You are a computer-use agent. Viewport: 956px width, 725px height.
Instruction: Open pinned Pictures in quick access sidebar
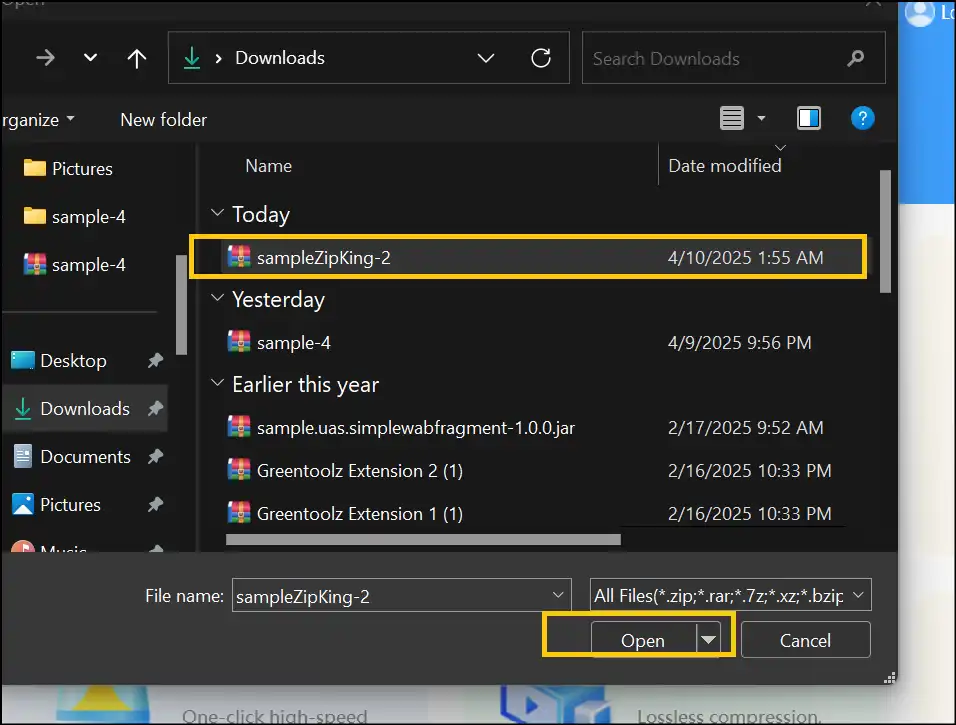point(56,505)
